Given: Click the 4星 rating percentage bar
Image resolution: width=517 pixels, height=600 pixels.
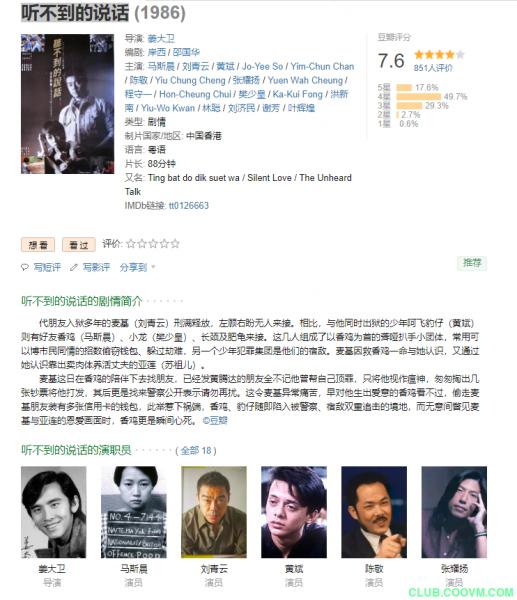Looking at the screenshot, I should tap(419, 96).
